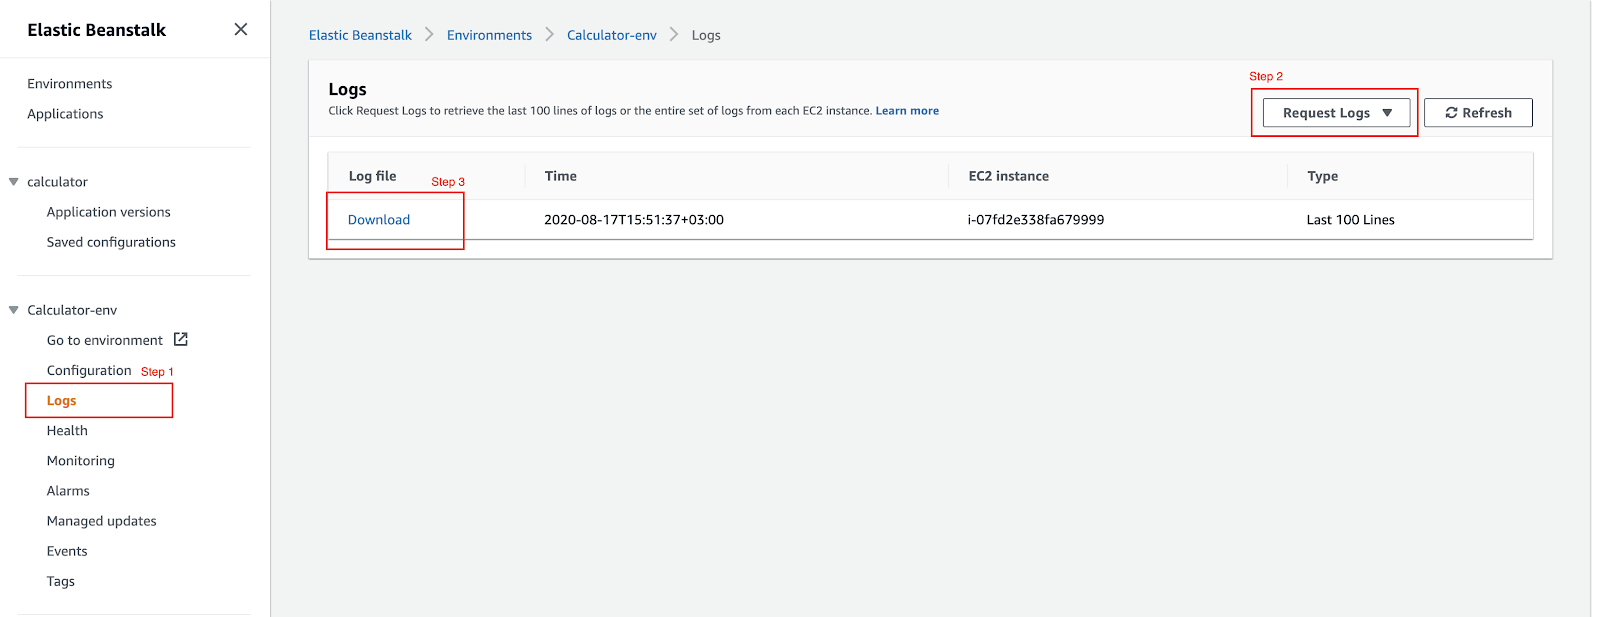Open the Tags page
The width and height of the screenshot is (1600, 617).
click(x=61, y=581)
